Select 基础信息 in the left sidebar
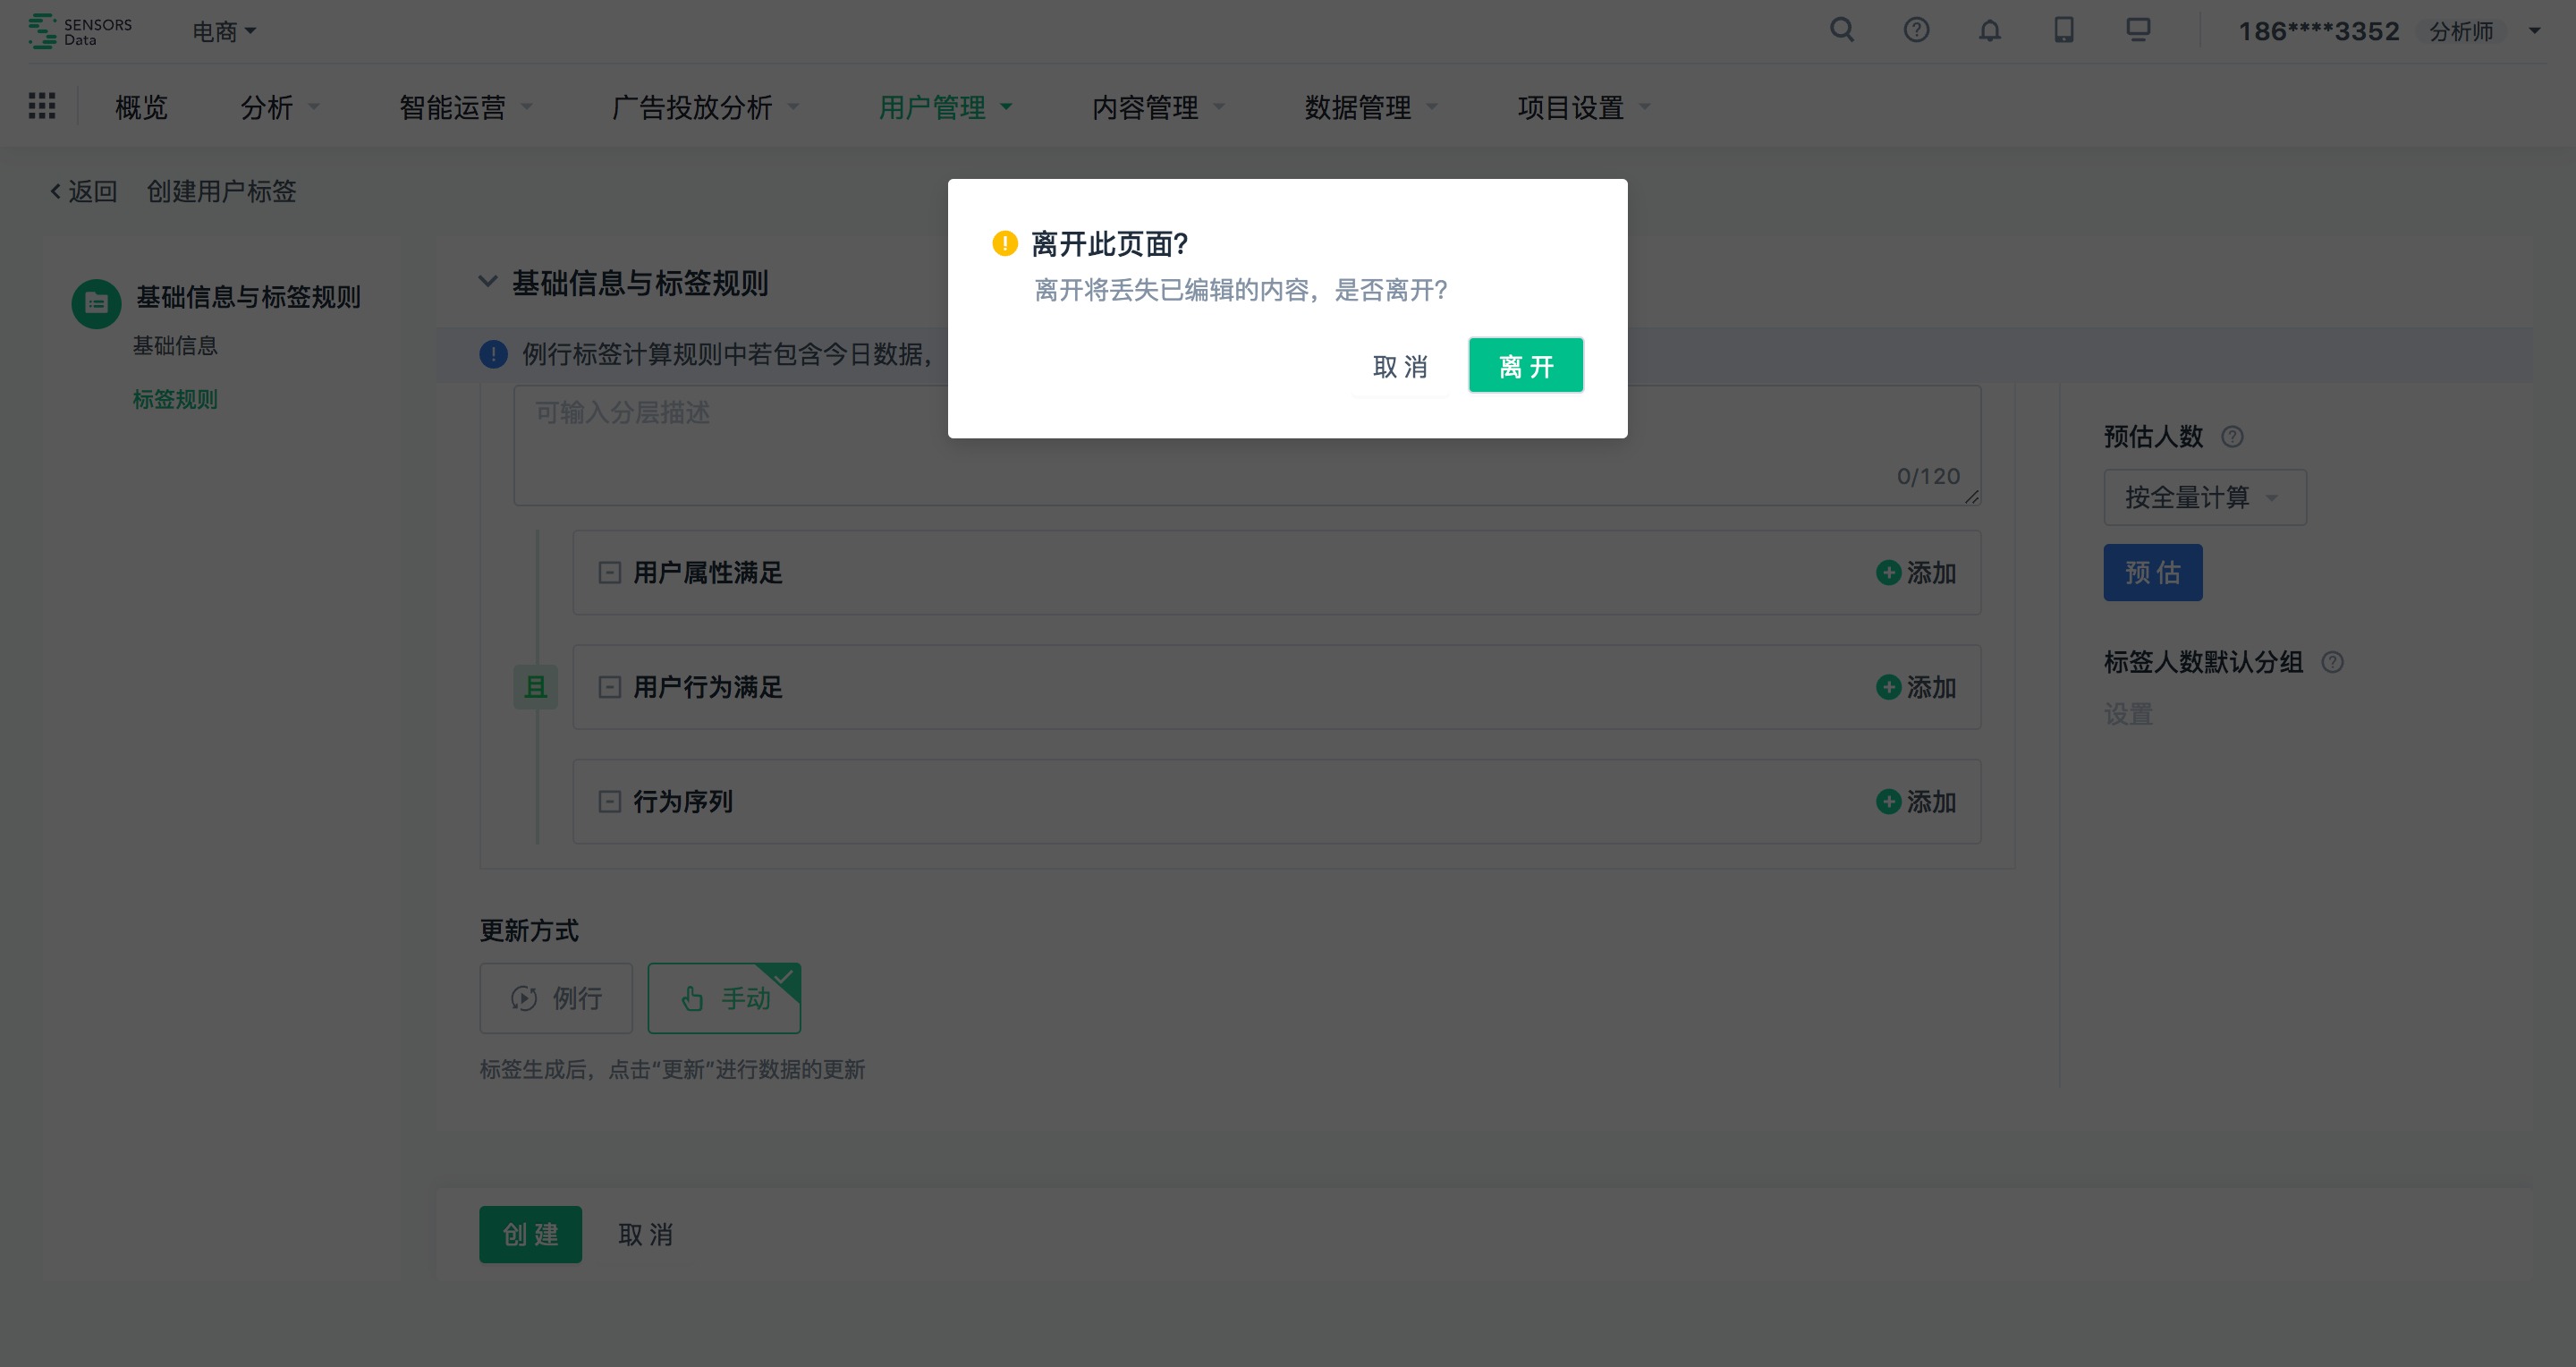The width and height of the screenshot is (2576, 1367). (x=175, y=346)
